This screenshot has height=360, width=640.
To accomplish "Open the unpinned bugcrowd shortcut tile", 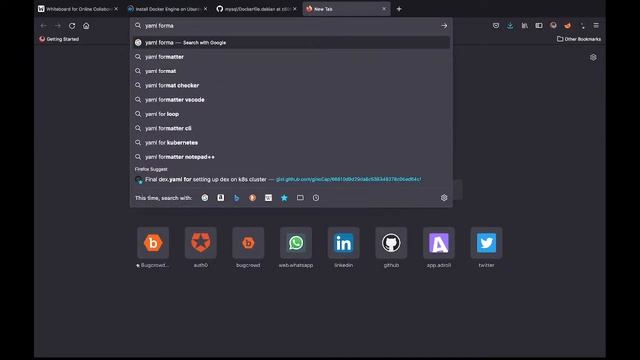I will click(x=248, y=243).
